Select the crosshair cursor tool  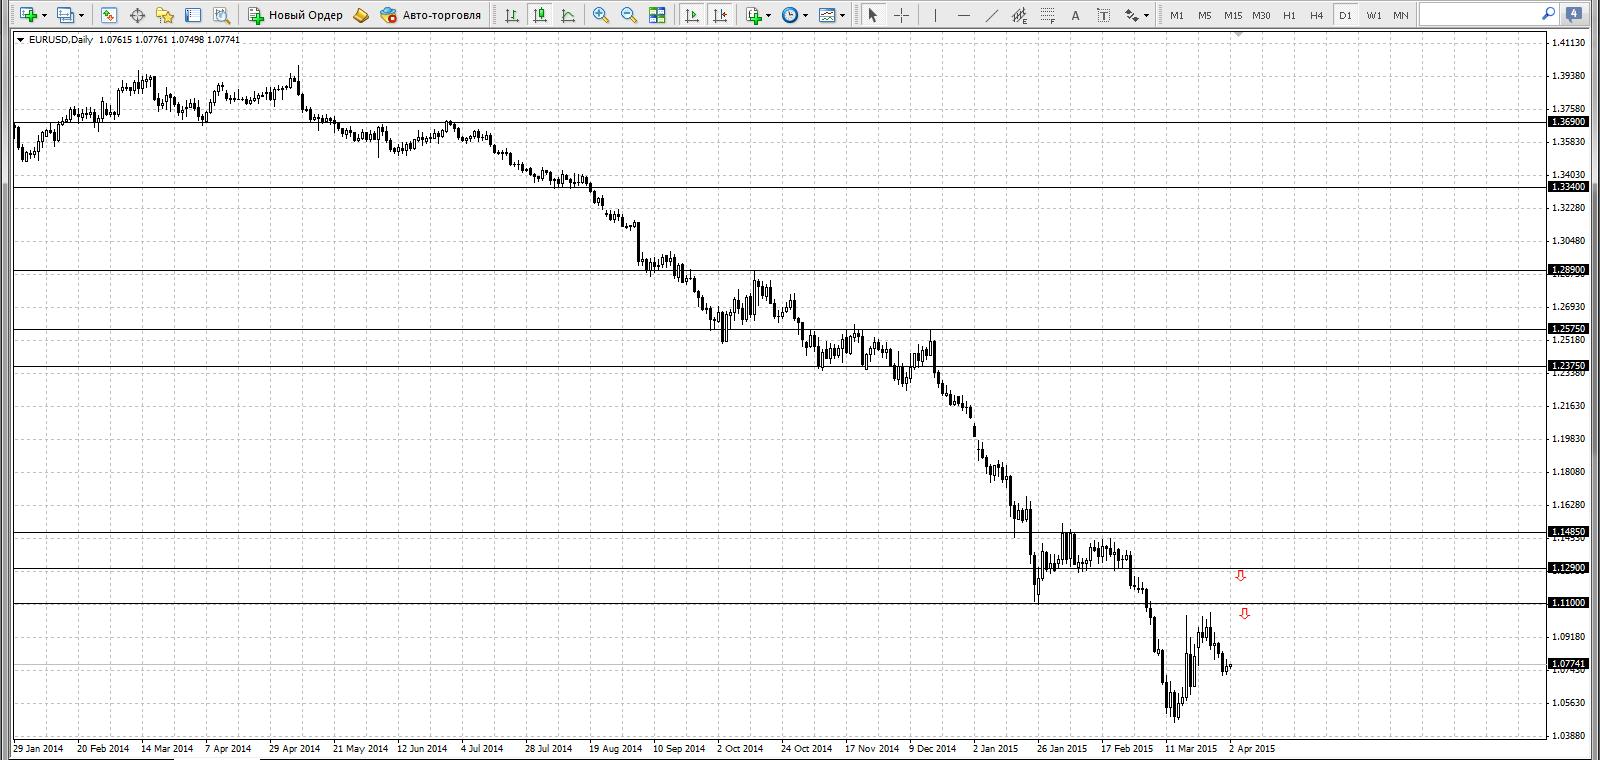(901, 15)
